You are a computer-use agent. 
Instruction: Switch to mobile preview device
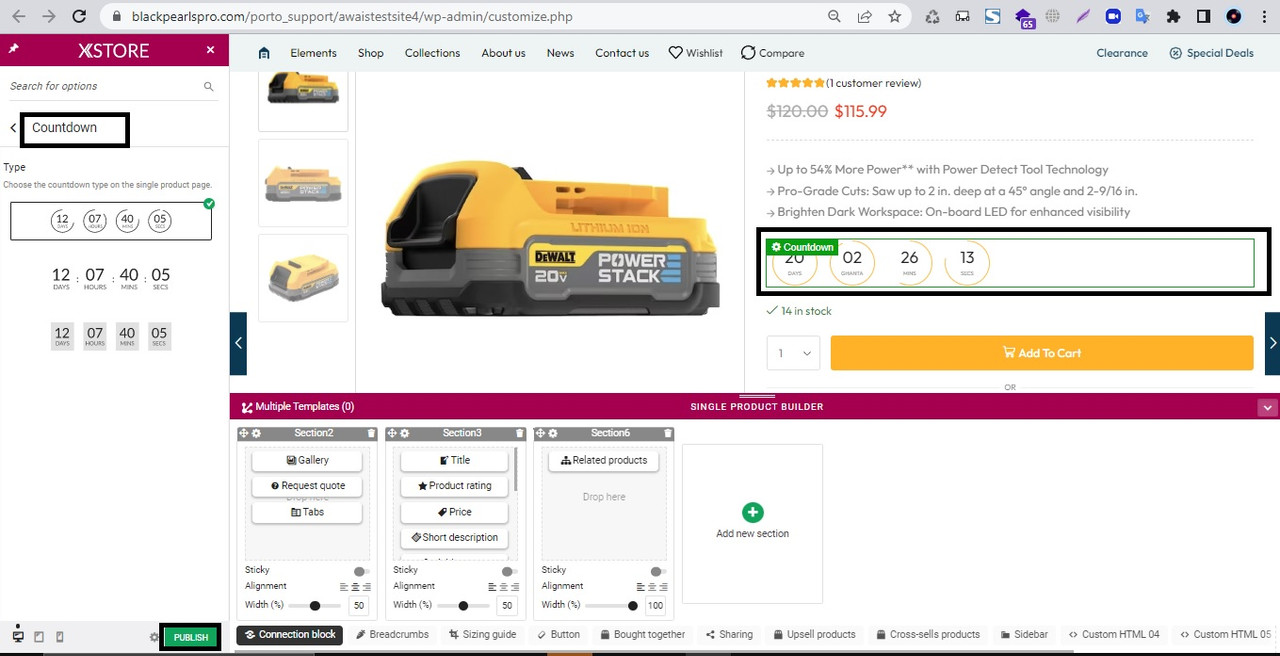point(60,636)
